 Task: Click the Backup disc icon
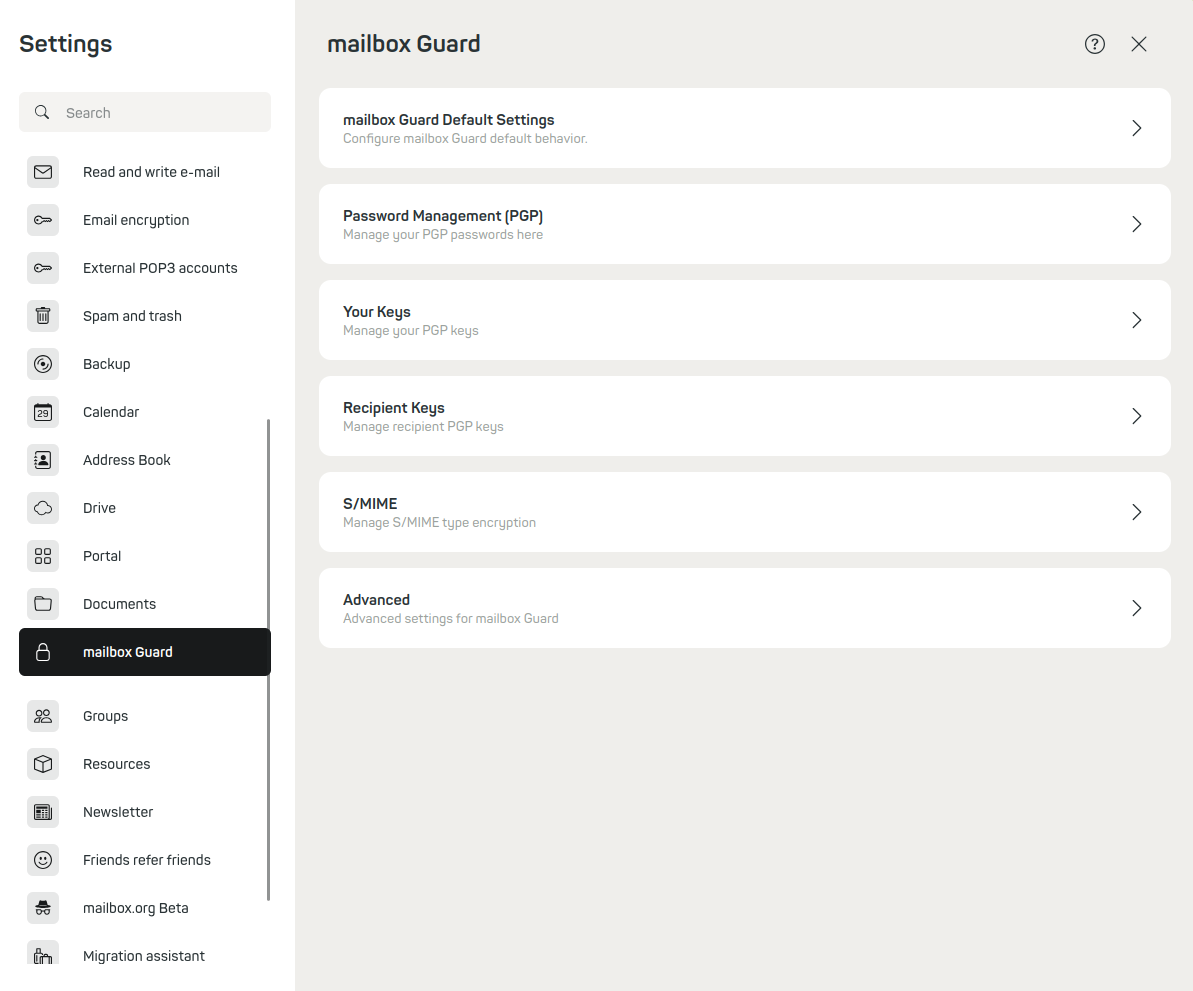tap(43, 364)
